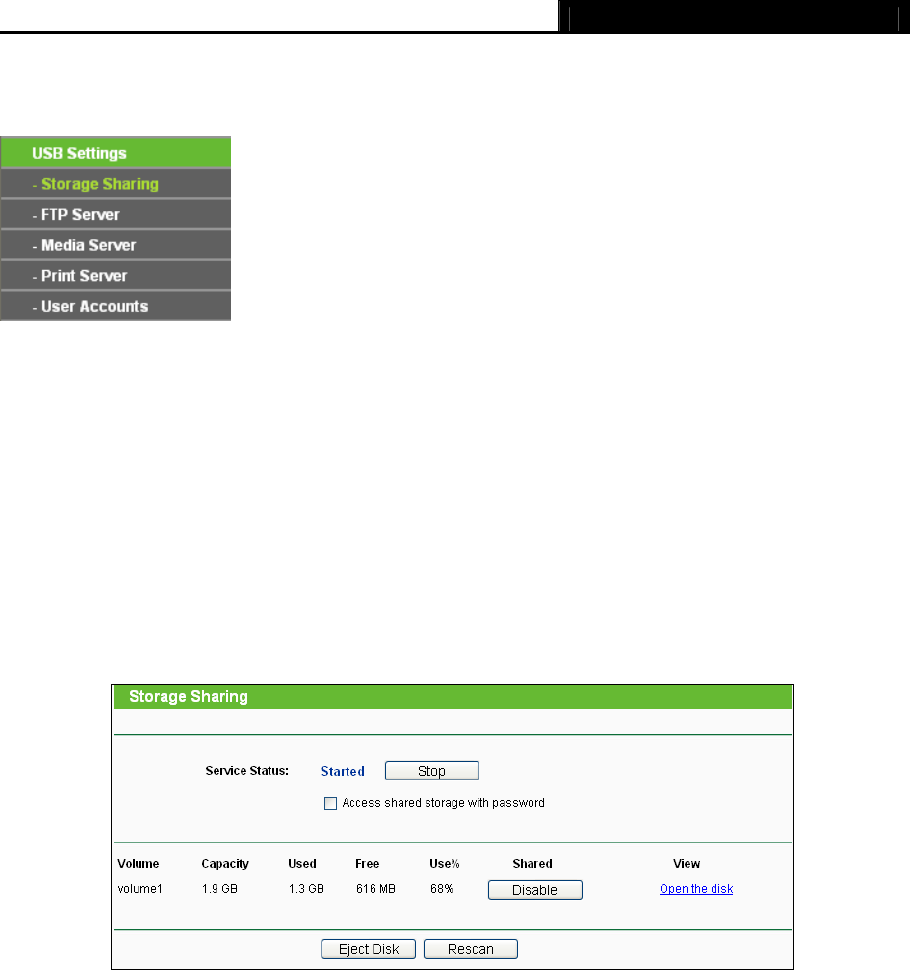Click the 68% usage value
910x970 pixels.
click(x=442, y=889)
